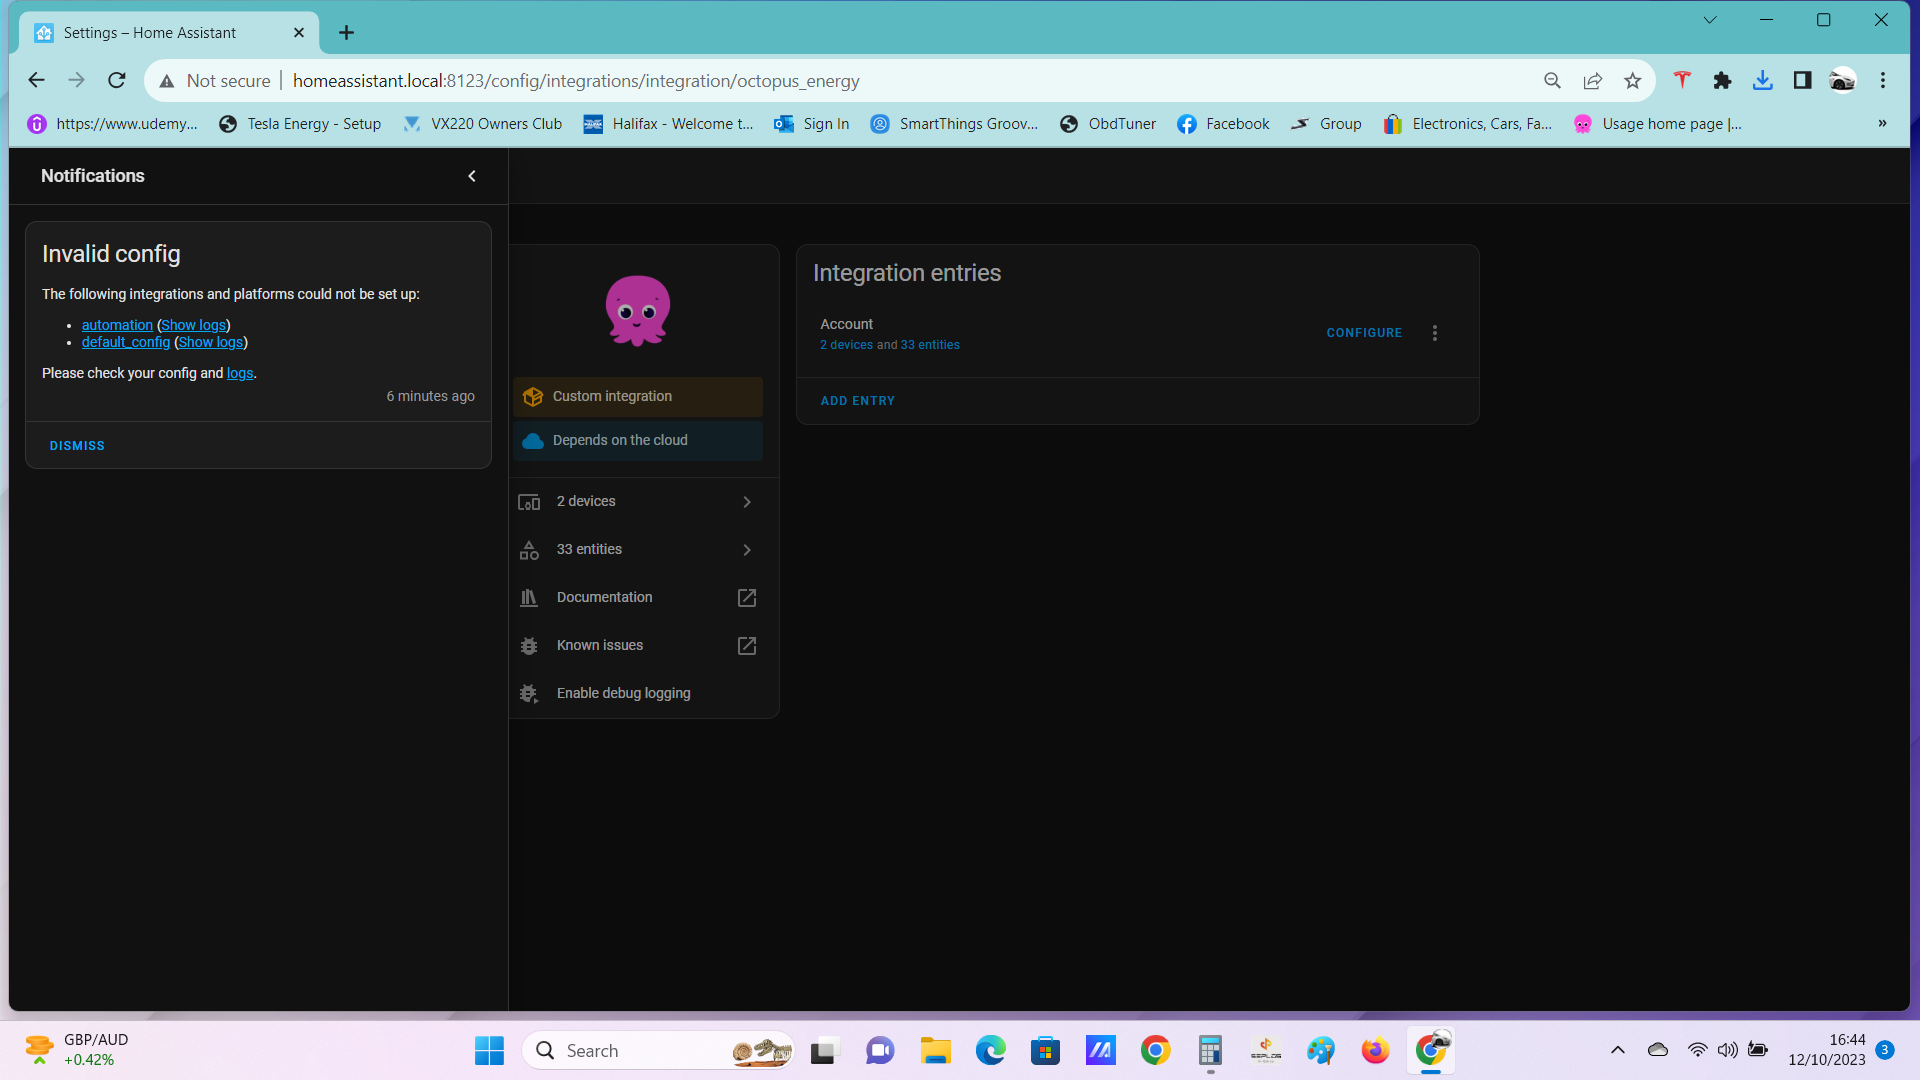Open File Explorer from the taskbar
Viewport: 1920px width, 1080px height.
coord(935,1050)
